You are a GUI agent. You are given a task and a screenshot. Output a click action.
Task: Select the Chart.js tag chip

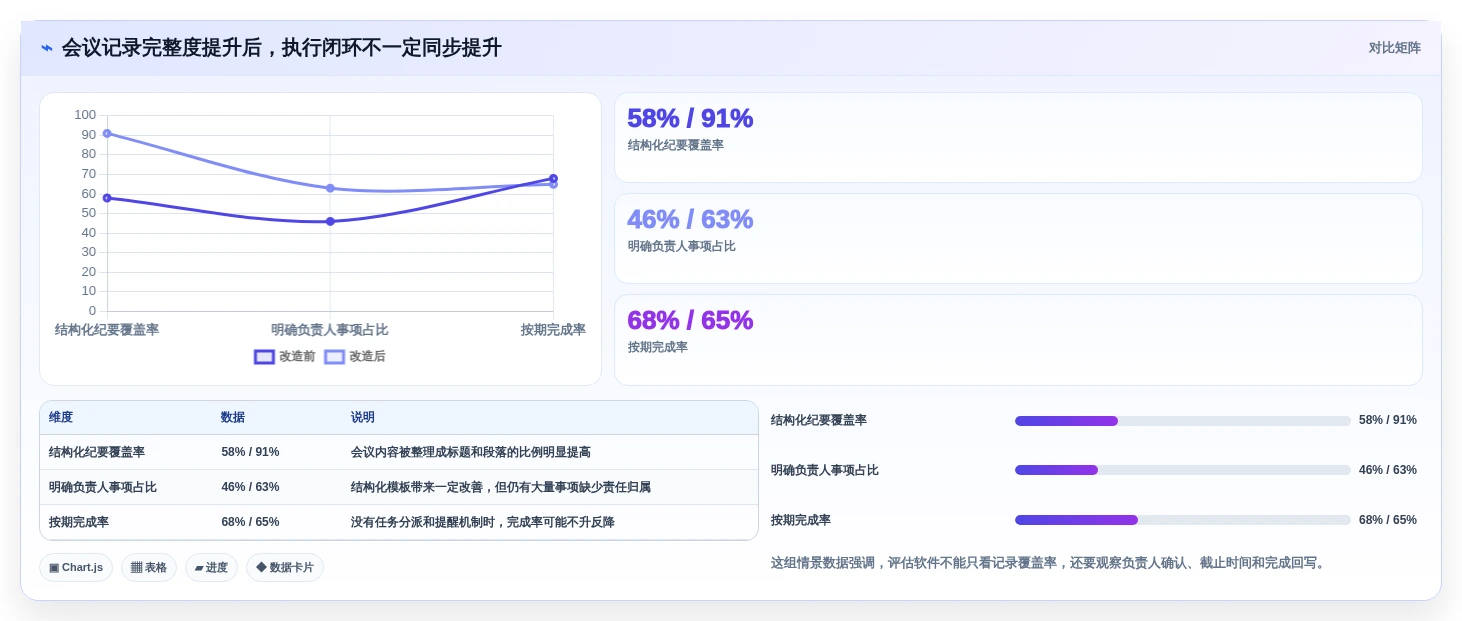(x=76, y=568)
